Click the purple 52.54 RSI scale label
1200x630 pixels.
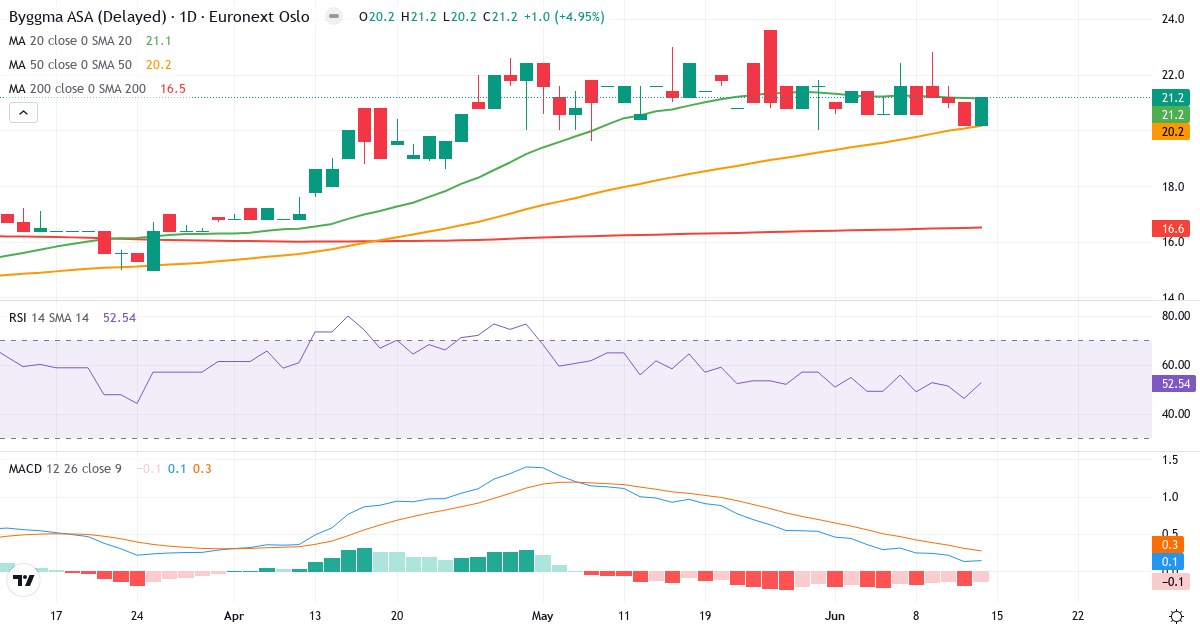click(x=1172, y=384)
